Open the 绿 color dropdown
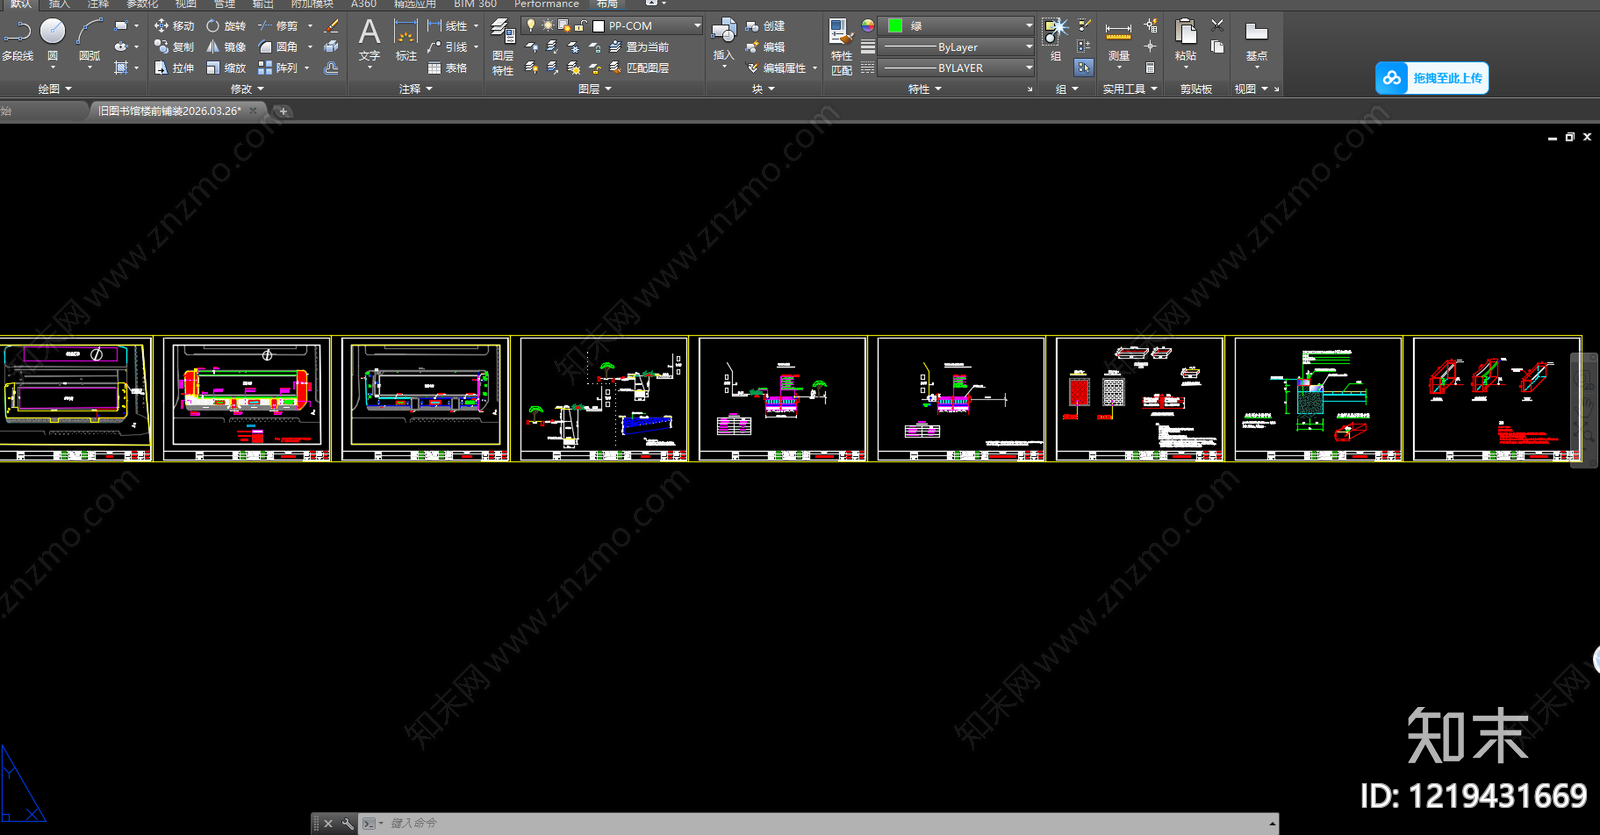This screenshot has width=1600, height=835. coord(1029,25)
